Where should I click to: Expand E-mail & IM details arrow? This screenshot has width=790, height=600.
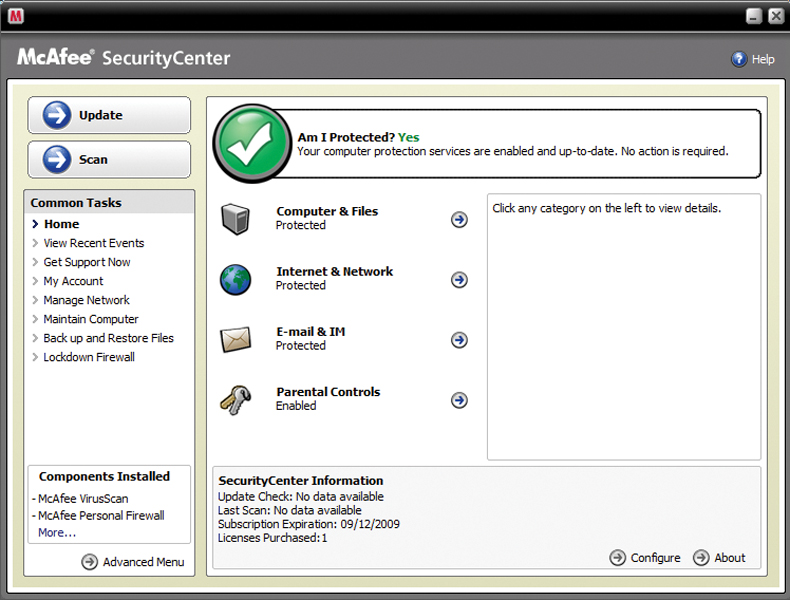click(459, 340)
